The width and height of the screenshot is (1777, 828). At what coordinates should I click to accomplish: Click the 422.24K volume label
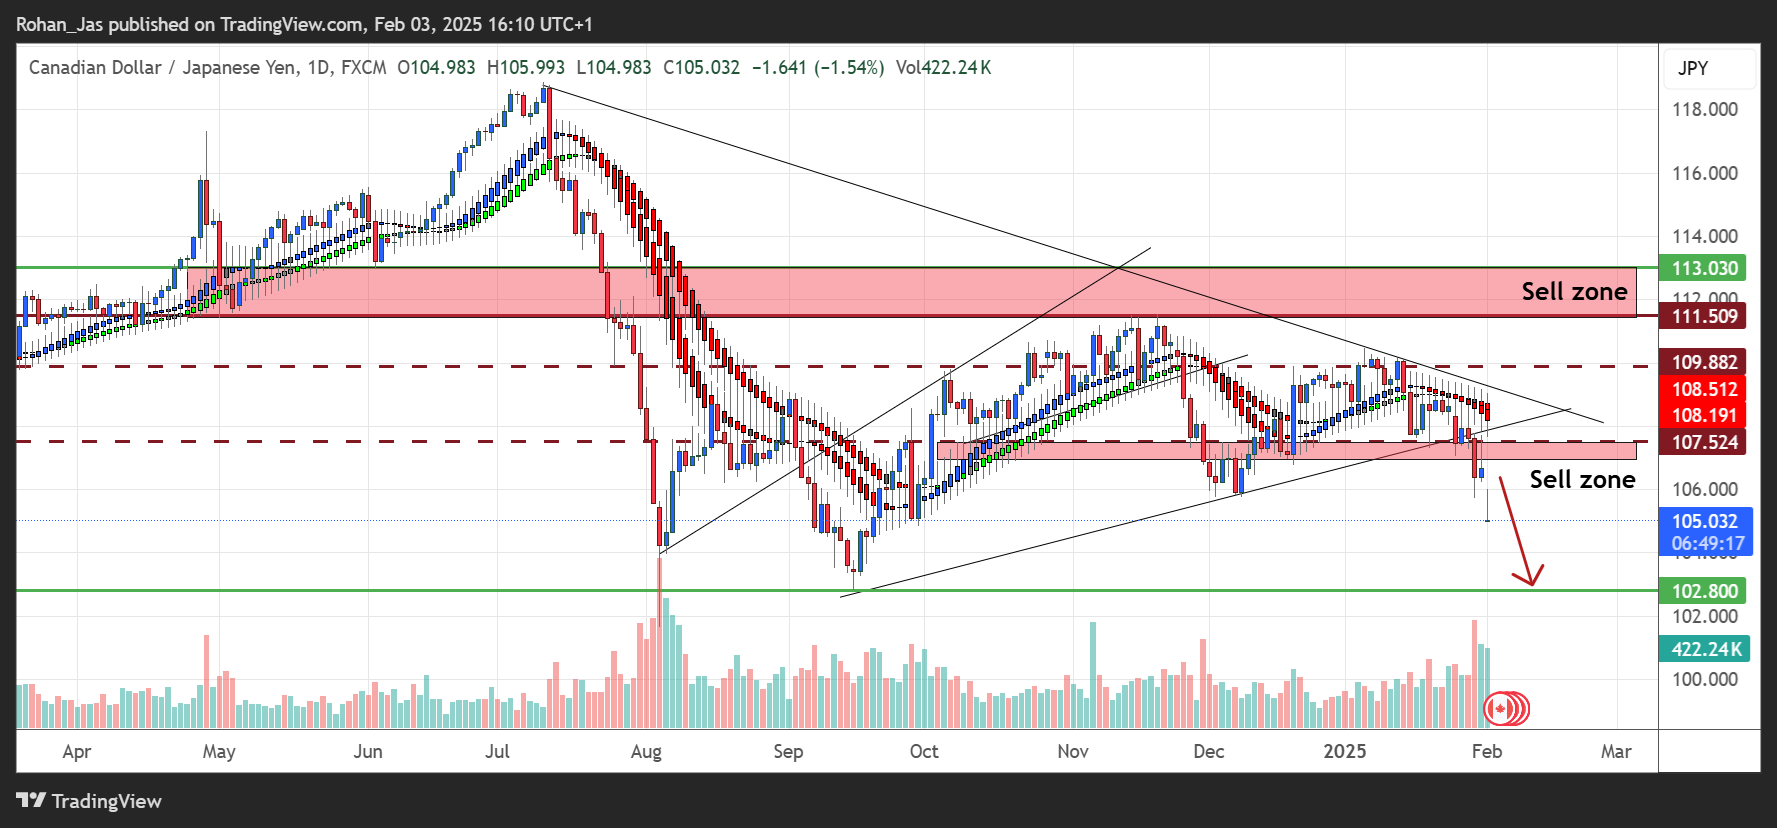1706,649
